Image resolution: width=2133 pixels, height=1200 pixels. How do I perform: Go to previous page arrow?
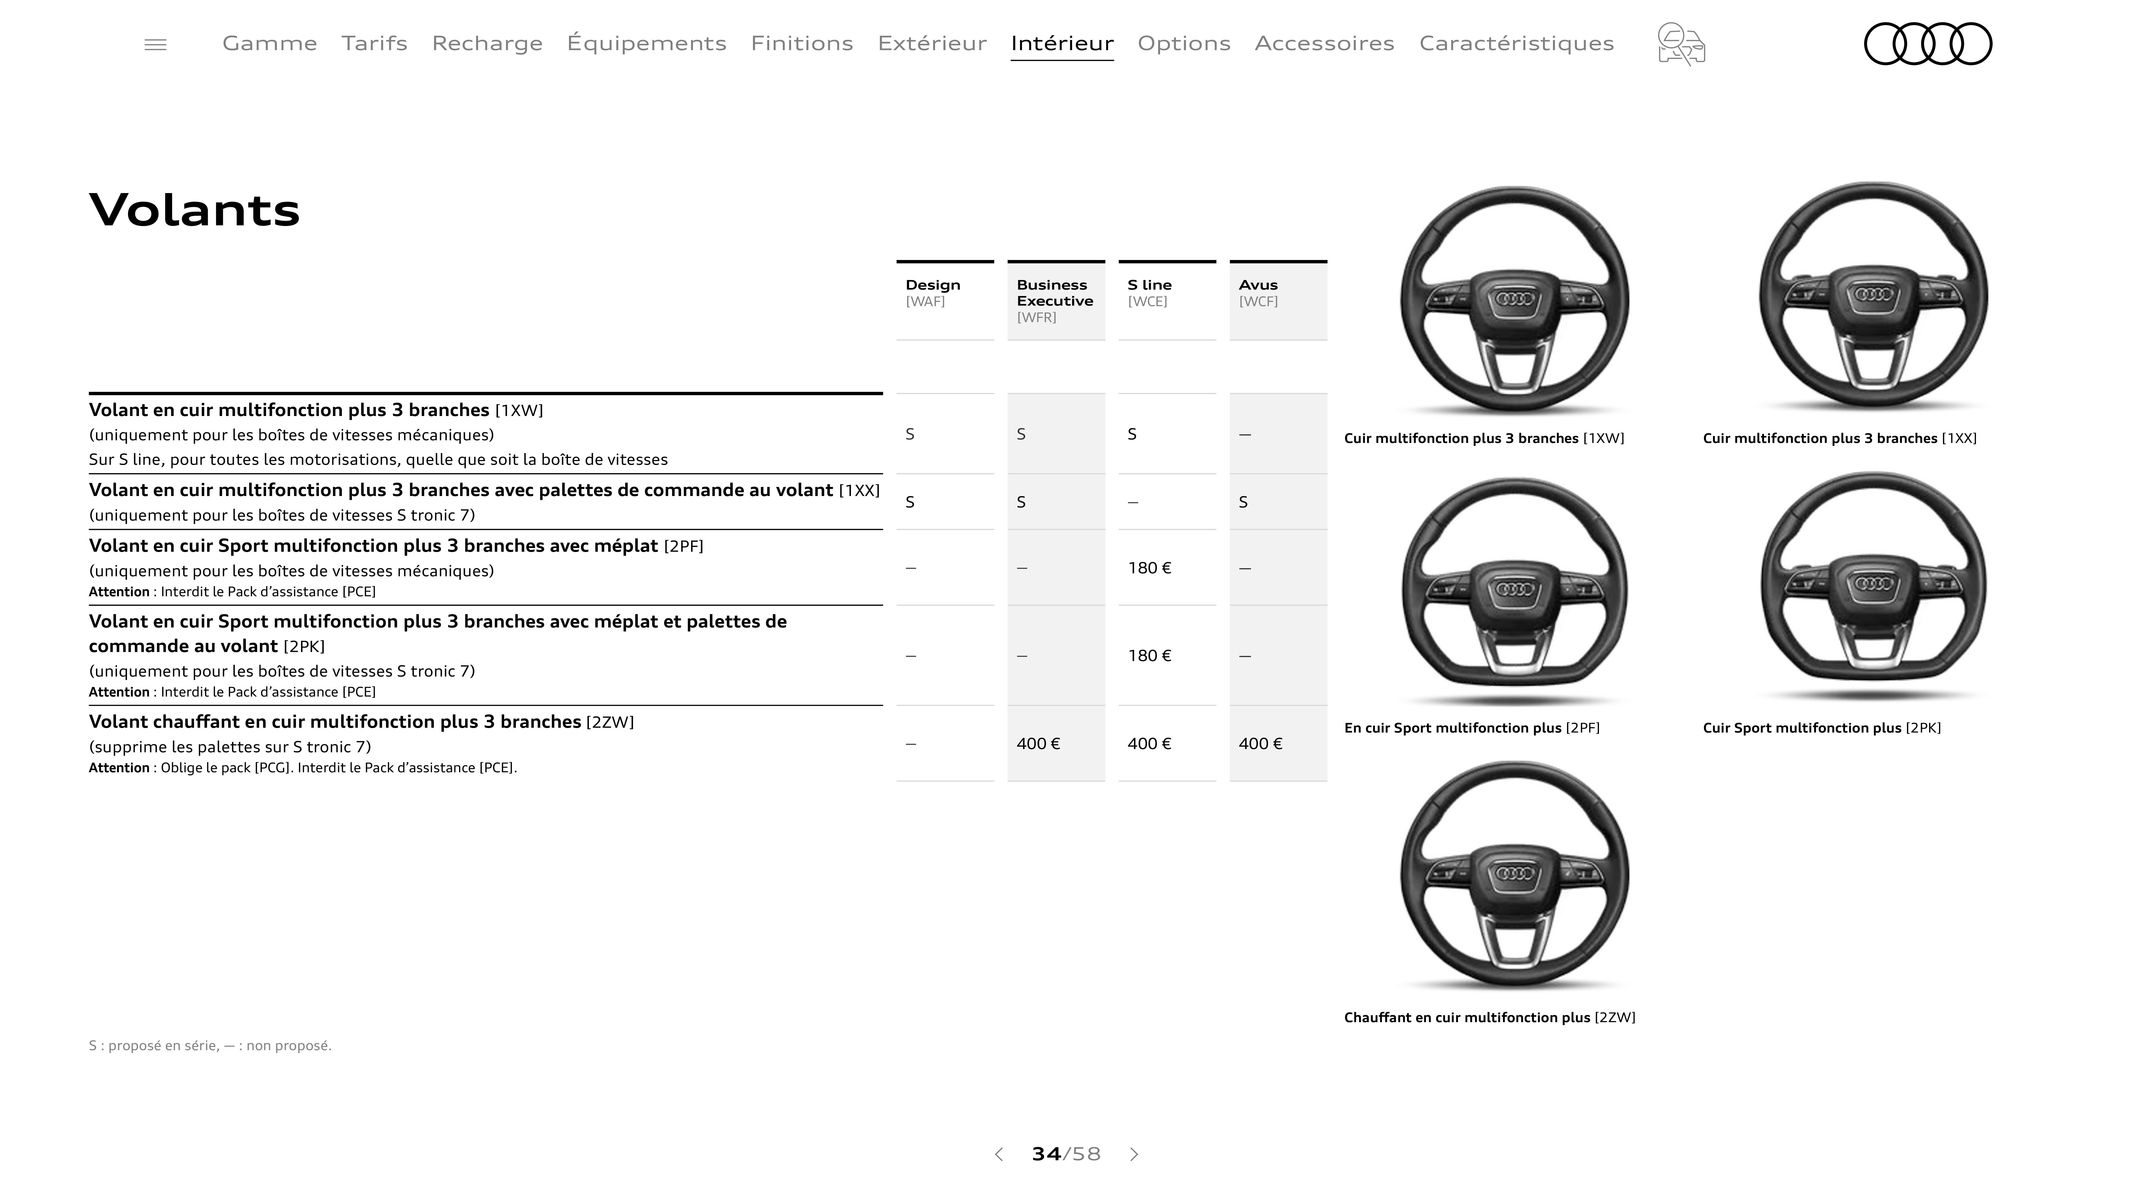click(998, 1154)
